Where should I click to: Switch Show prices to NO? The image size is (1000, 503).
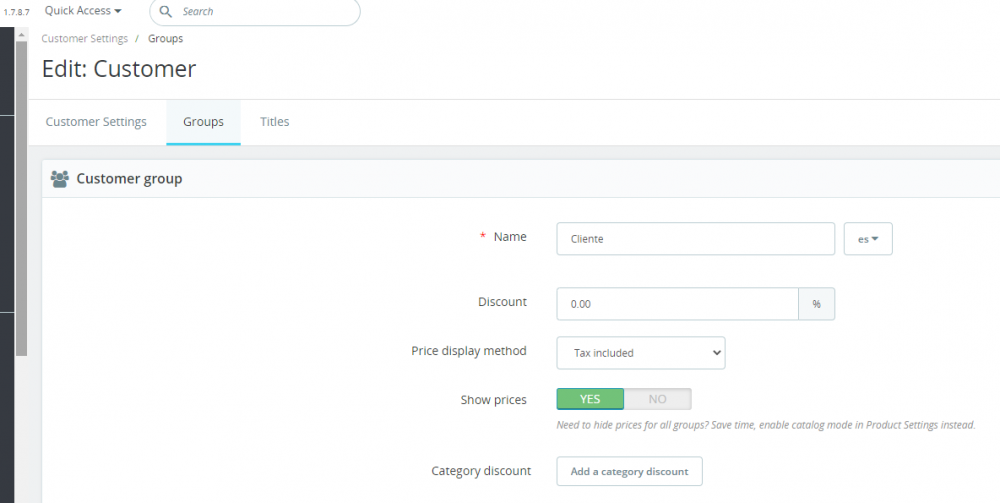[657, 399]
